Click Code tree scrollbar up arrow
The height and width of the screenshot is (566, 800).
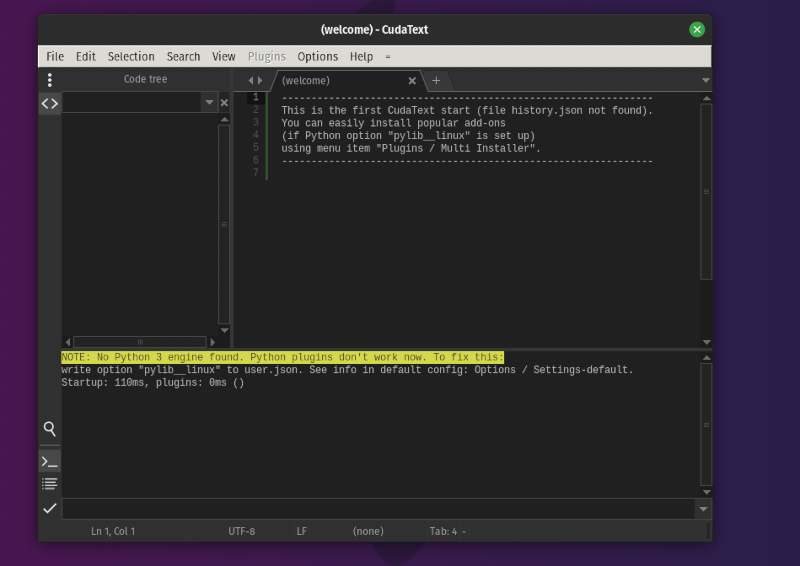[224, 119]
